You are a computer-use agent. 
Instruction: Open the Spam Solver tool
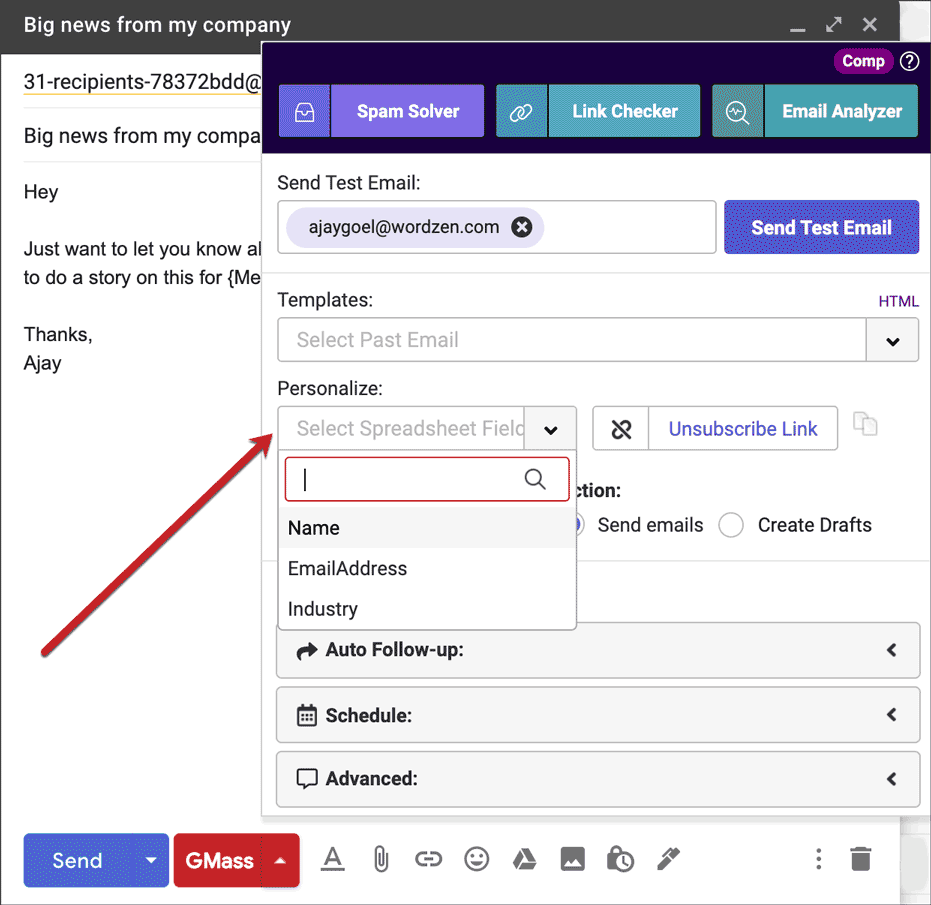tap(407, 111)
